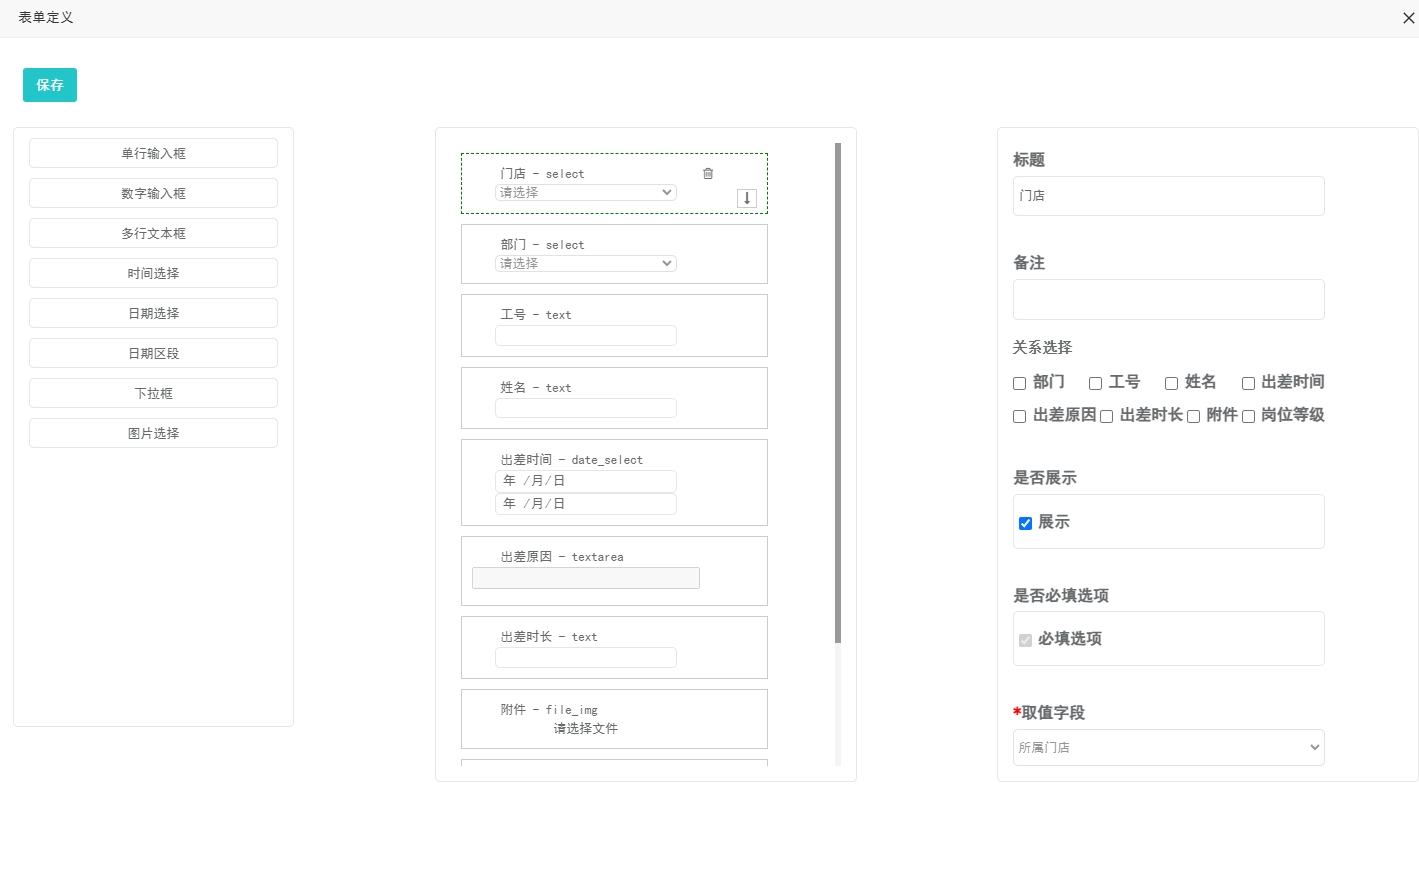Select the 出差时间 - date_select label

click(x=572, y=460)
